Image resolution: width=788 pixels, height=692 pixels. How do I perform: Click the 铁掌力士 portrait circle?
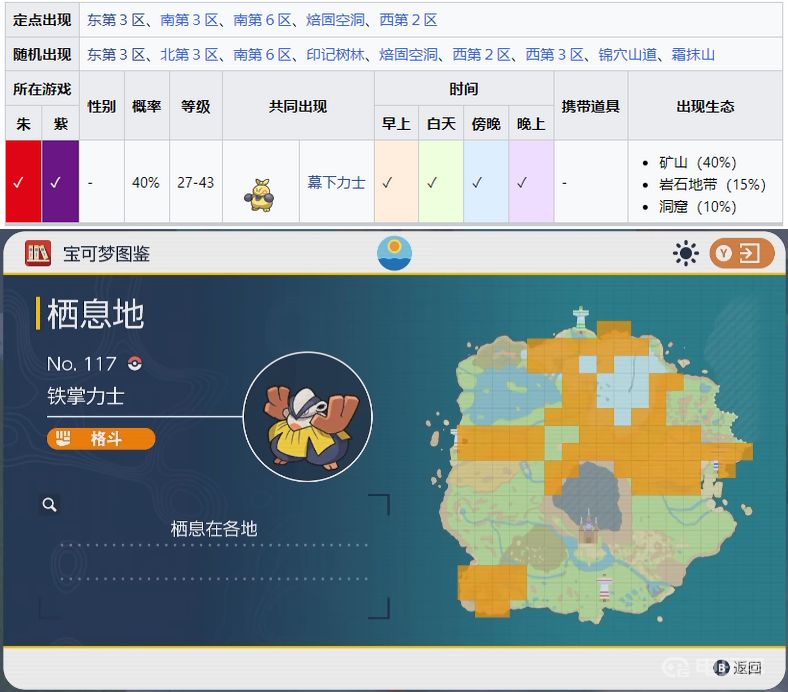(308, 416)
